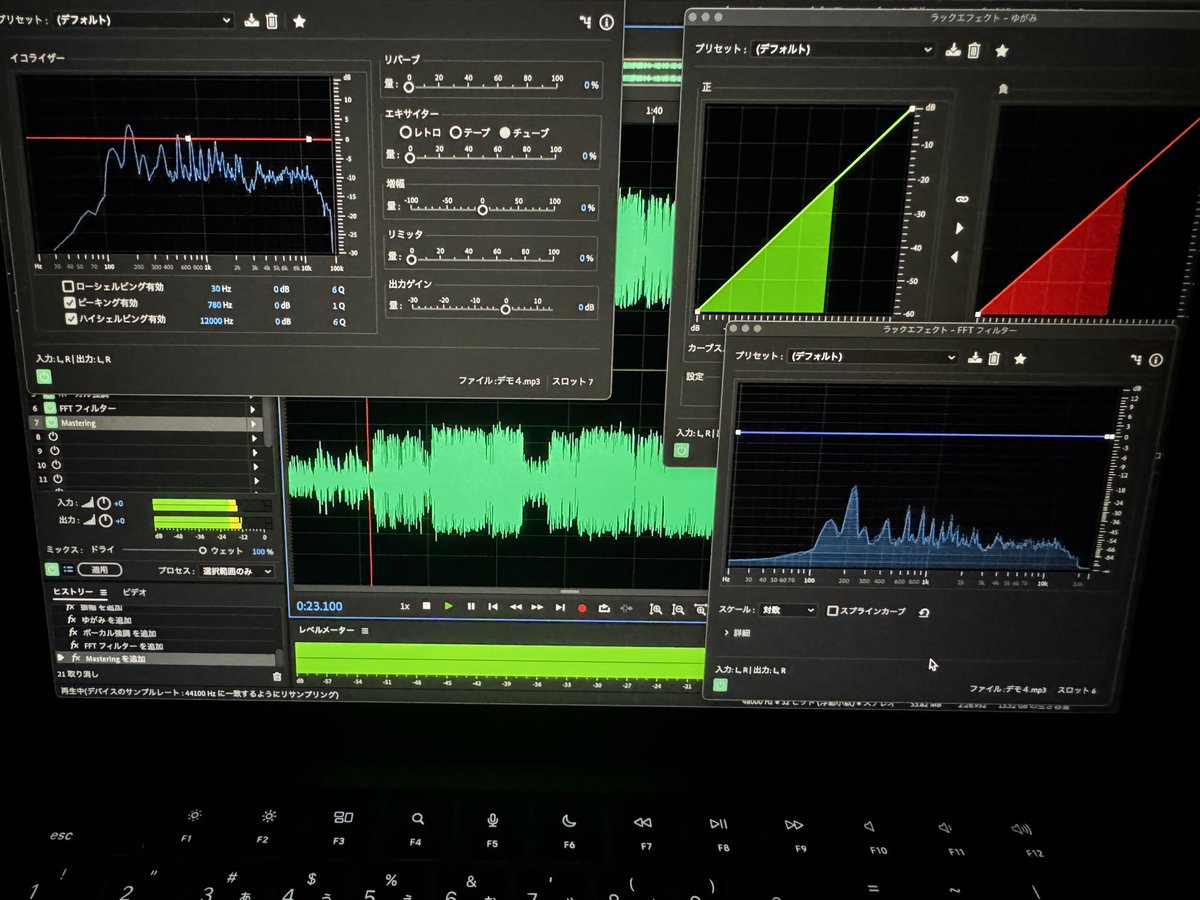Click link icon between distortion curves

[963, 201]
